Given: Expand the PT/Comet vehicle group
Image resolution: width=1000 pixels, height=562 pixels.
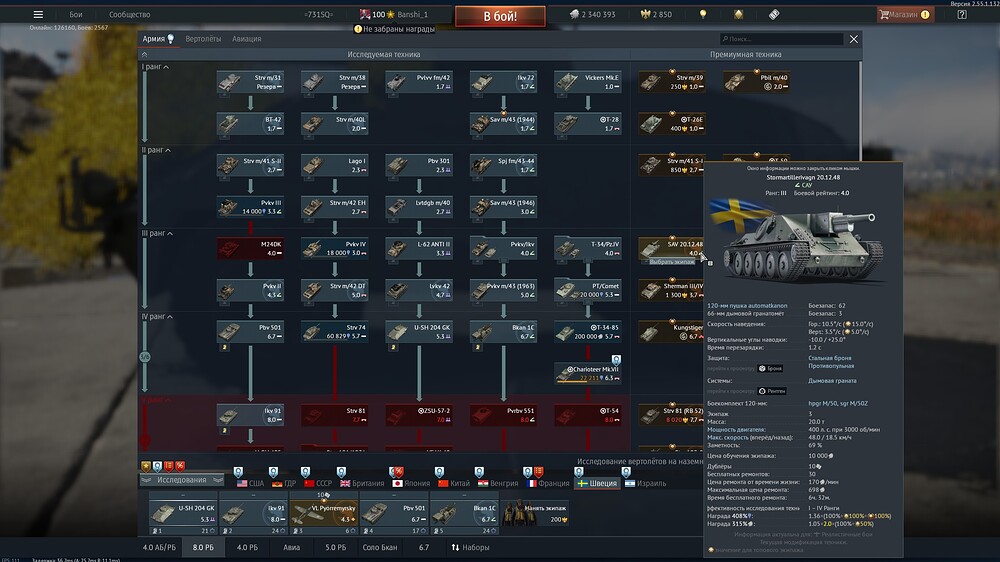Looking at the screenshot, I should (x=587, y=290).
